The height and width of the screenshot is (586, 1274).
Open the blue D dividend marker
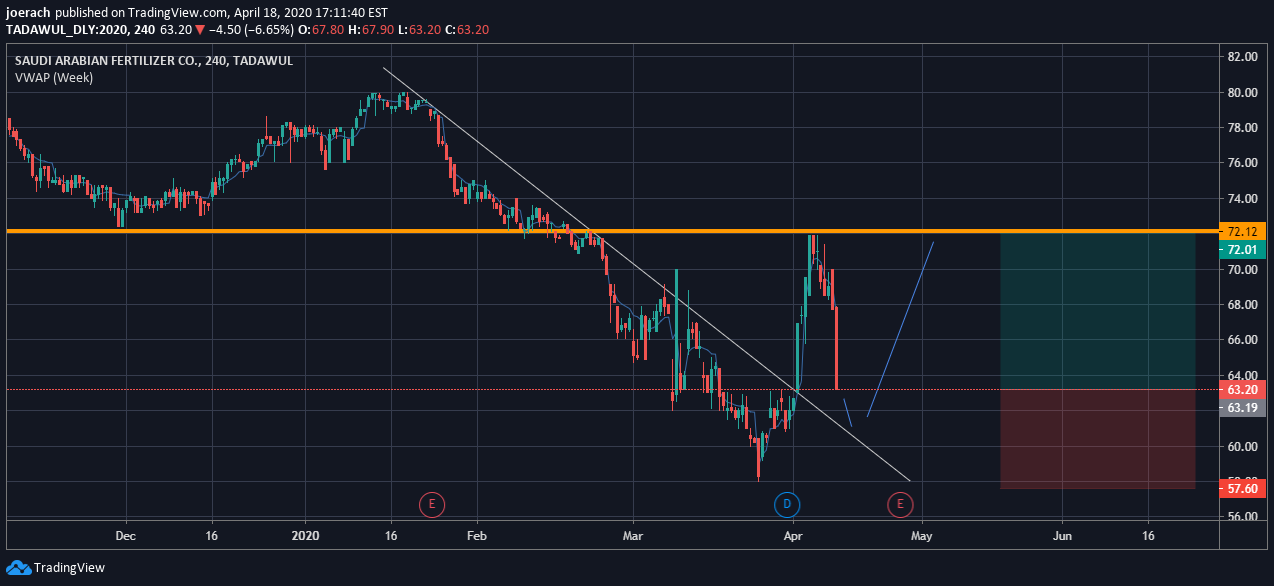coord(787,503)
